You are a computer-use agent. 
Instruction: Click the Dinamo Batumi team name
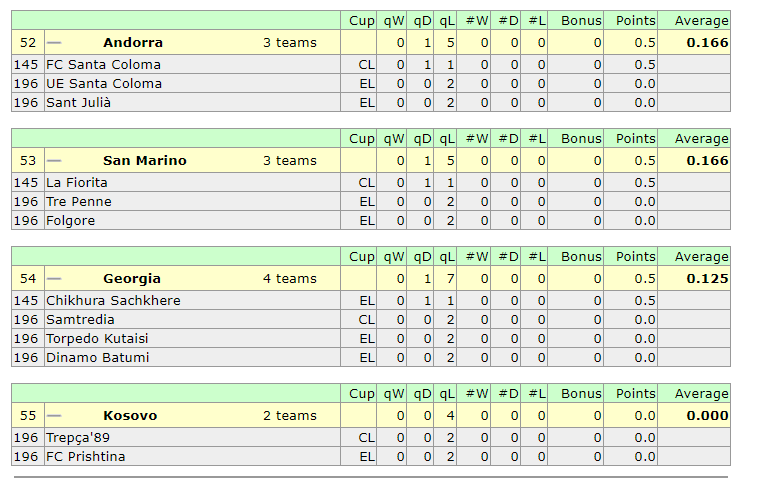tap(98, 357)
